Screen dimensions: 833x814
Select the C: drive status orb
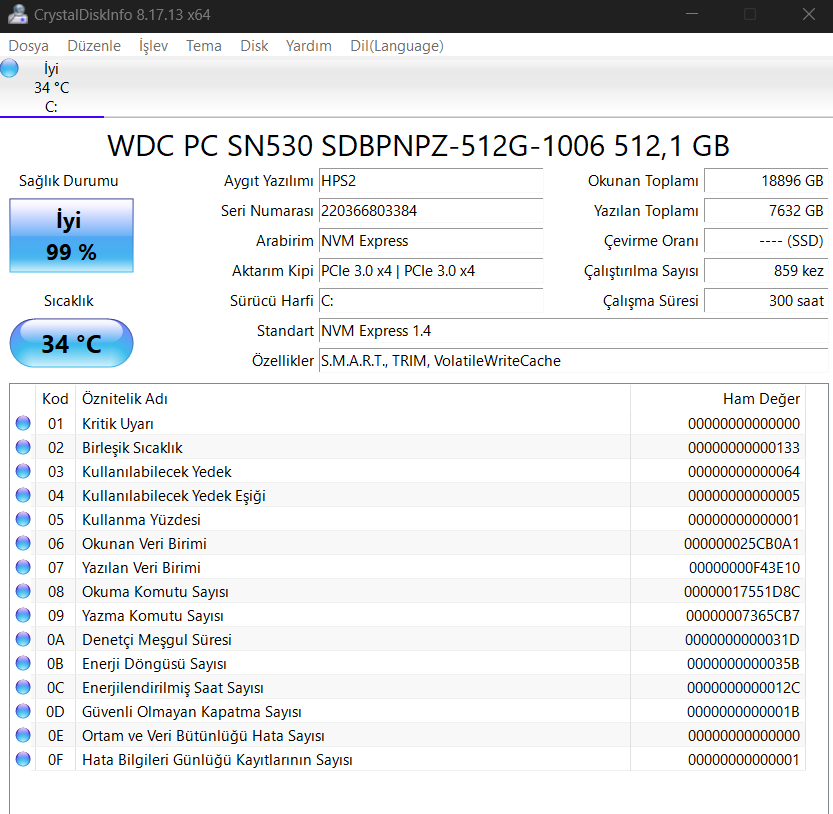(9, 69)
